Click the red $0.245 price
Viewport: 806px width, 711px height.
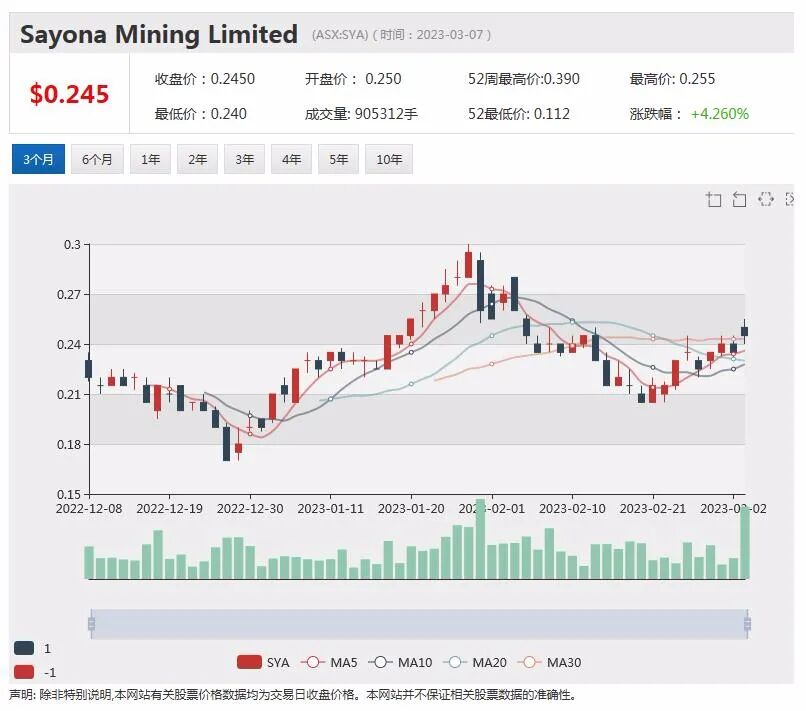tap(69, 94)
